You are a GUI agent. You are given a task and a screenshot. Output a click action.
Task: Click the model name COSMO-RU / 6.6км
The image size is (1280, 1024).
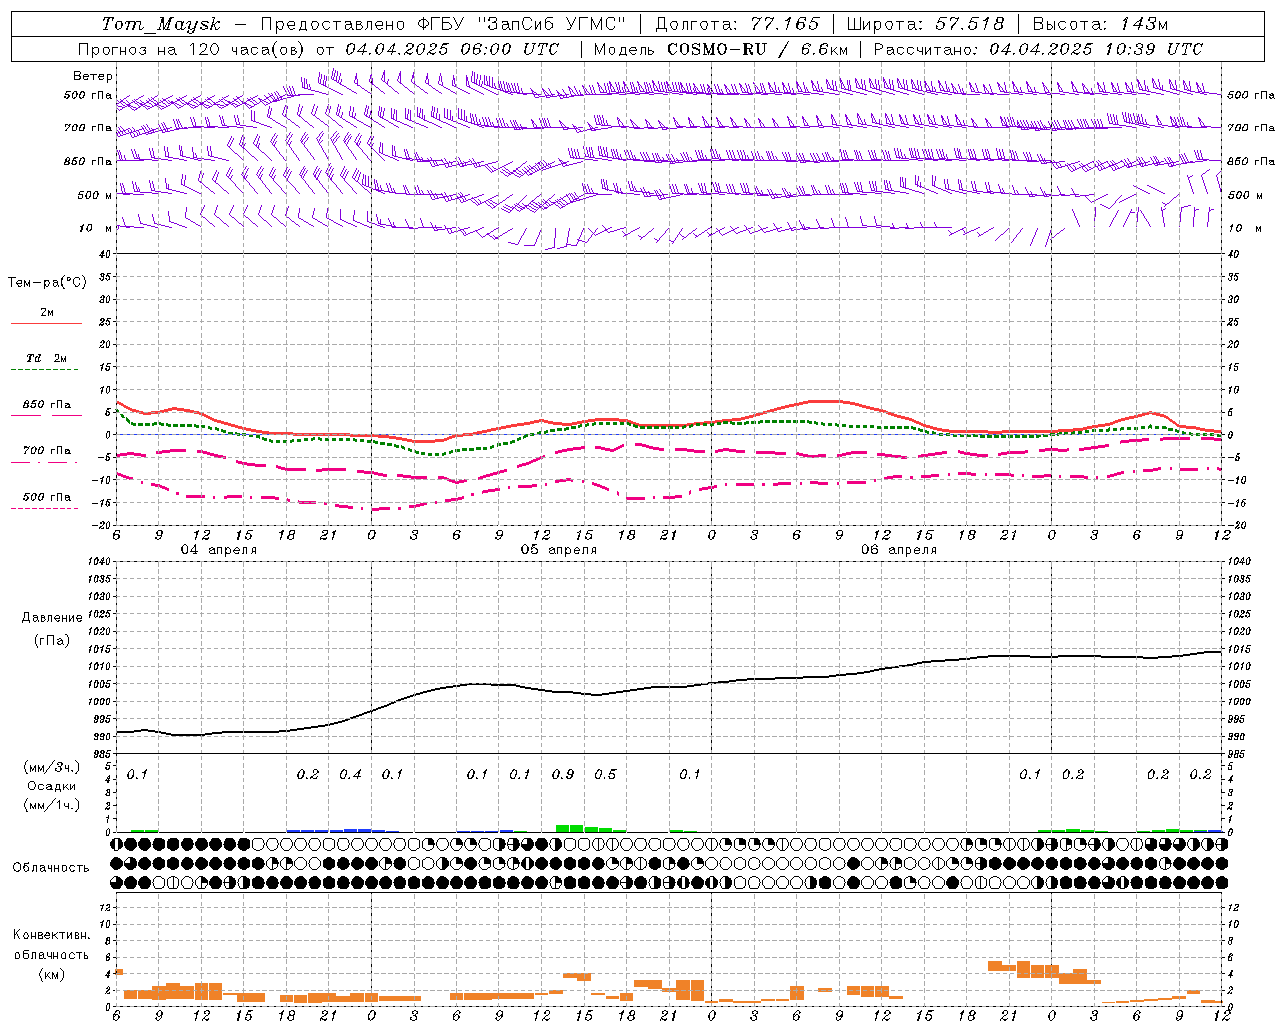[x=758, y=49]
